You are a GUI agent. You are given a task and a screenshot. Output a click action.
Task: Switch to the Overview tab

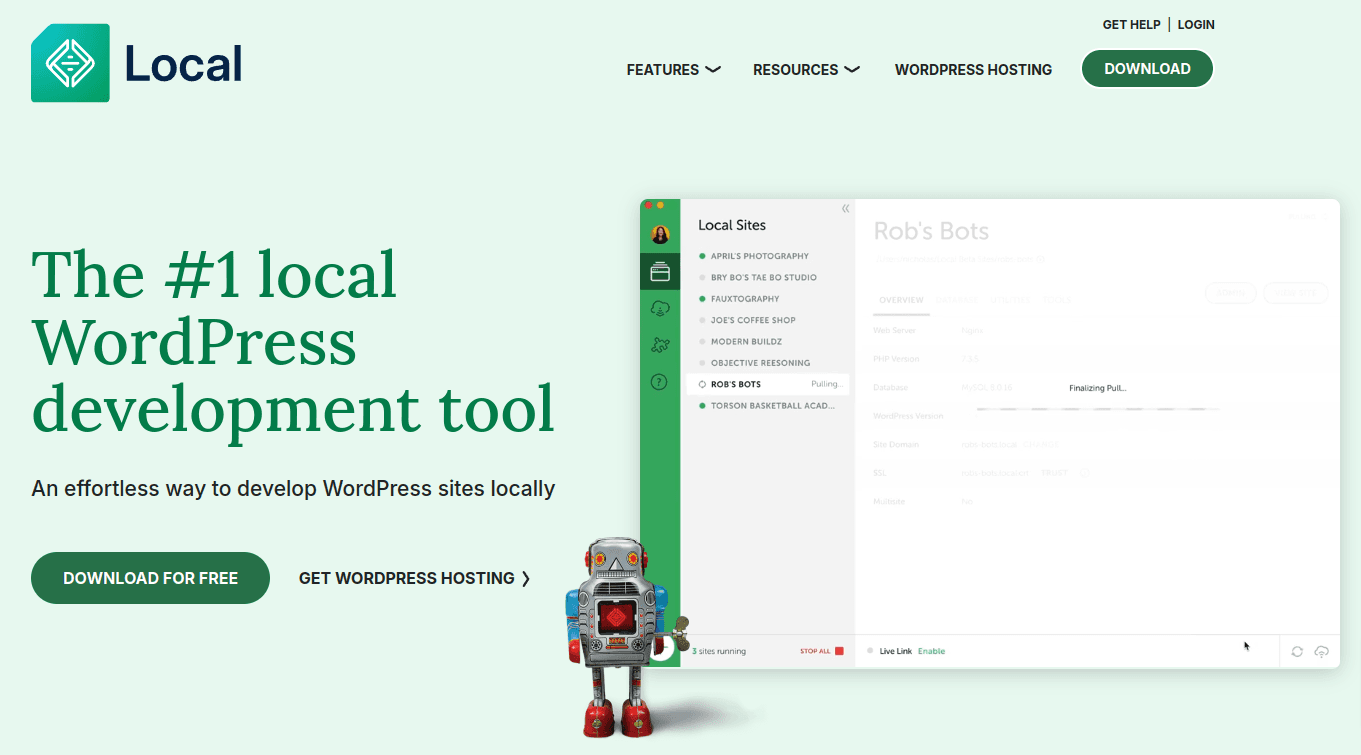[x=901, y=300]
